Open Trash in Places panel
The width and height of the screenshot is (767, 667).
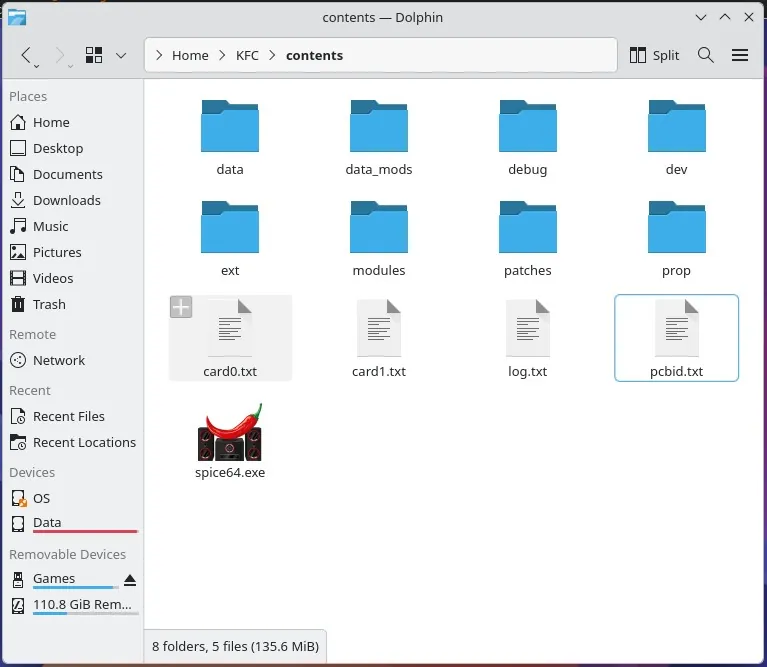(x=49, y=304)
